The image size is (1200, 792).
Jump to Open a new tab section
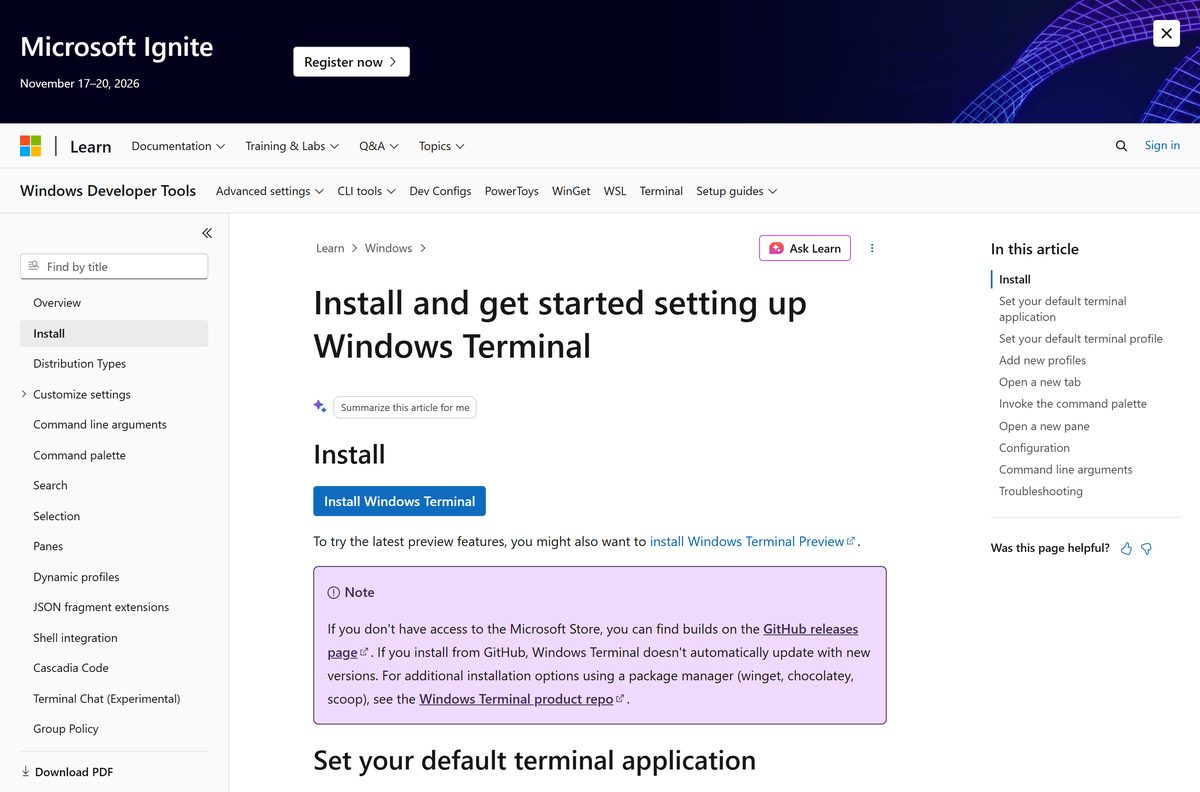[1040, 382]
